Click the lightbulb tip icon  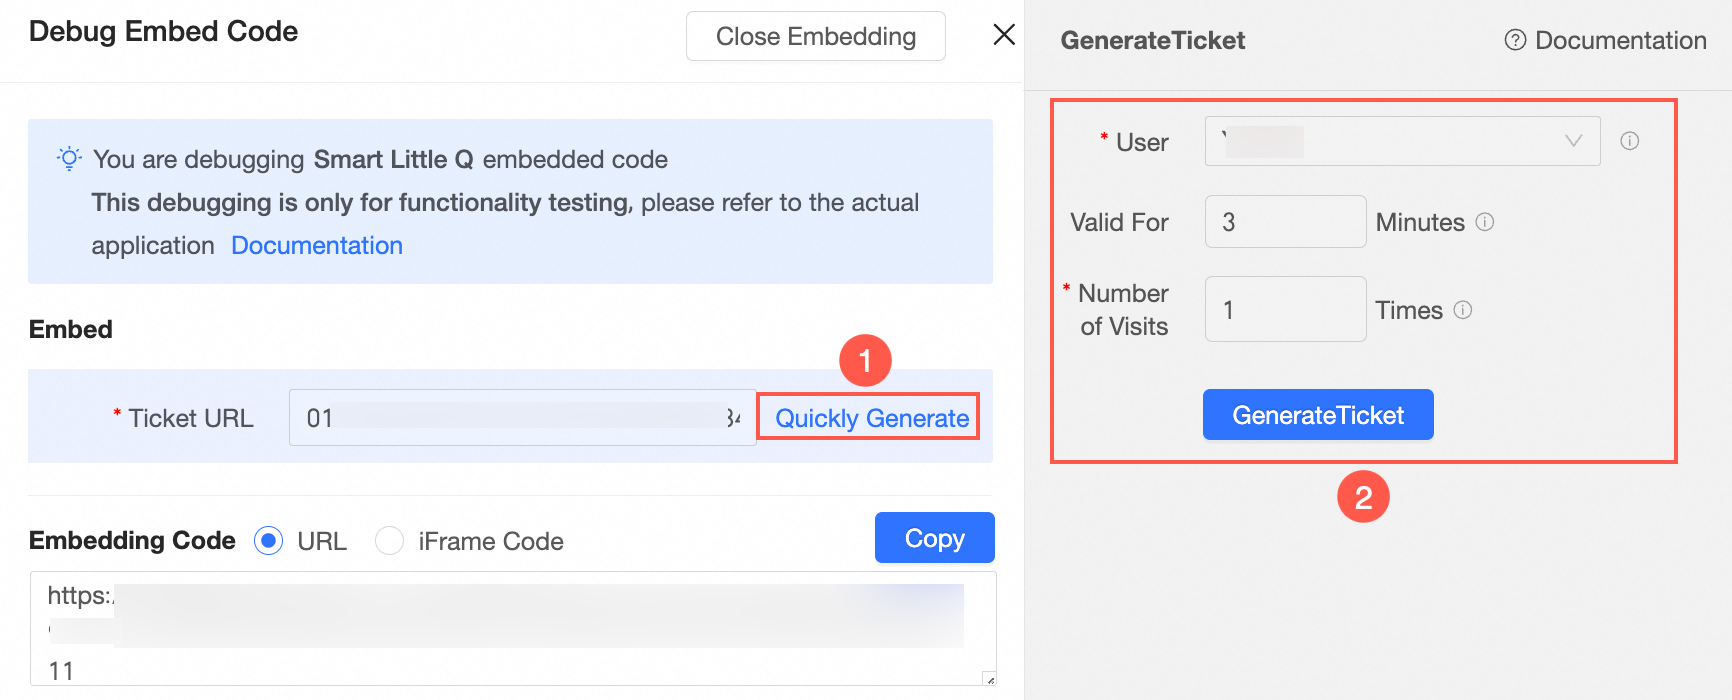pyautogui.click(x=69, y=159)
